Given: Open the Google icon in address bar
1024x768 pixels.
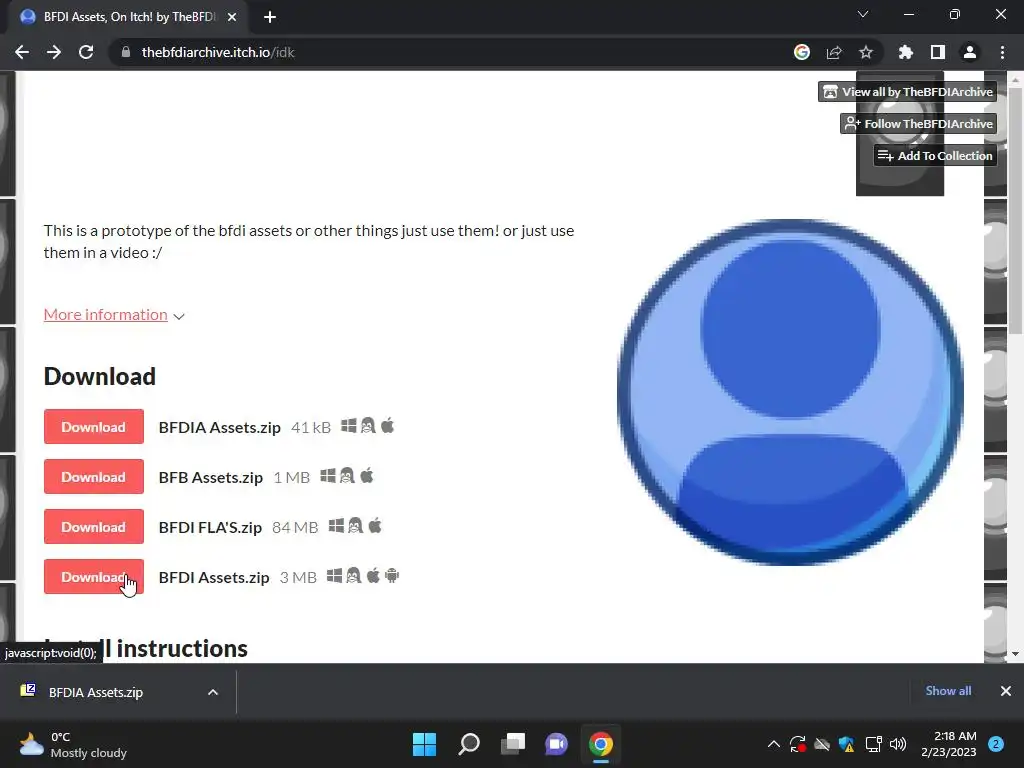Looking at the screenshot, I should (801, 52).
